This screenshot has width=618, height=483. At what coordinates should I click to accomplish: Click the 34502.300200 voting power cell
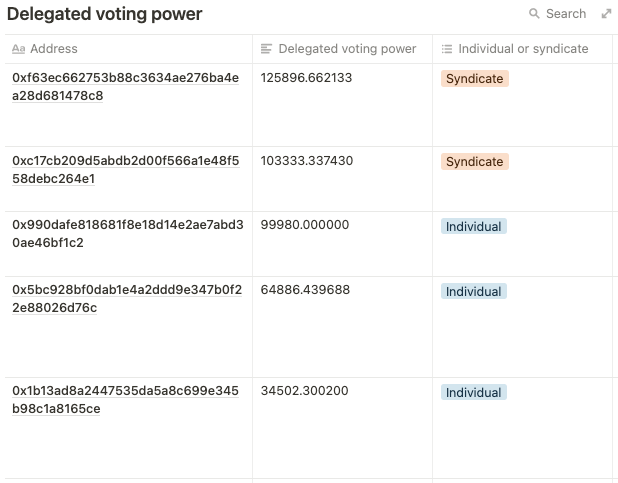tap(304, 391)
